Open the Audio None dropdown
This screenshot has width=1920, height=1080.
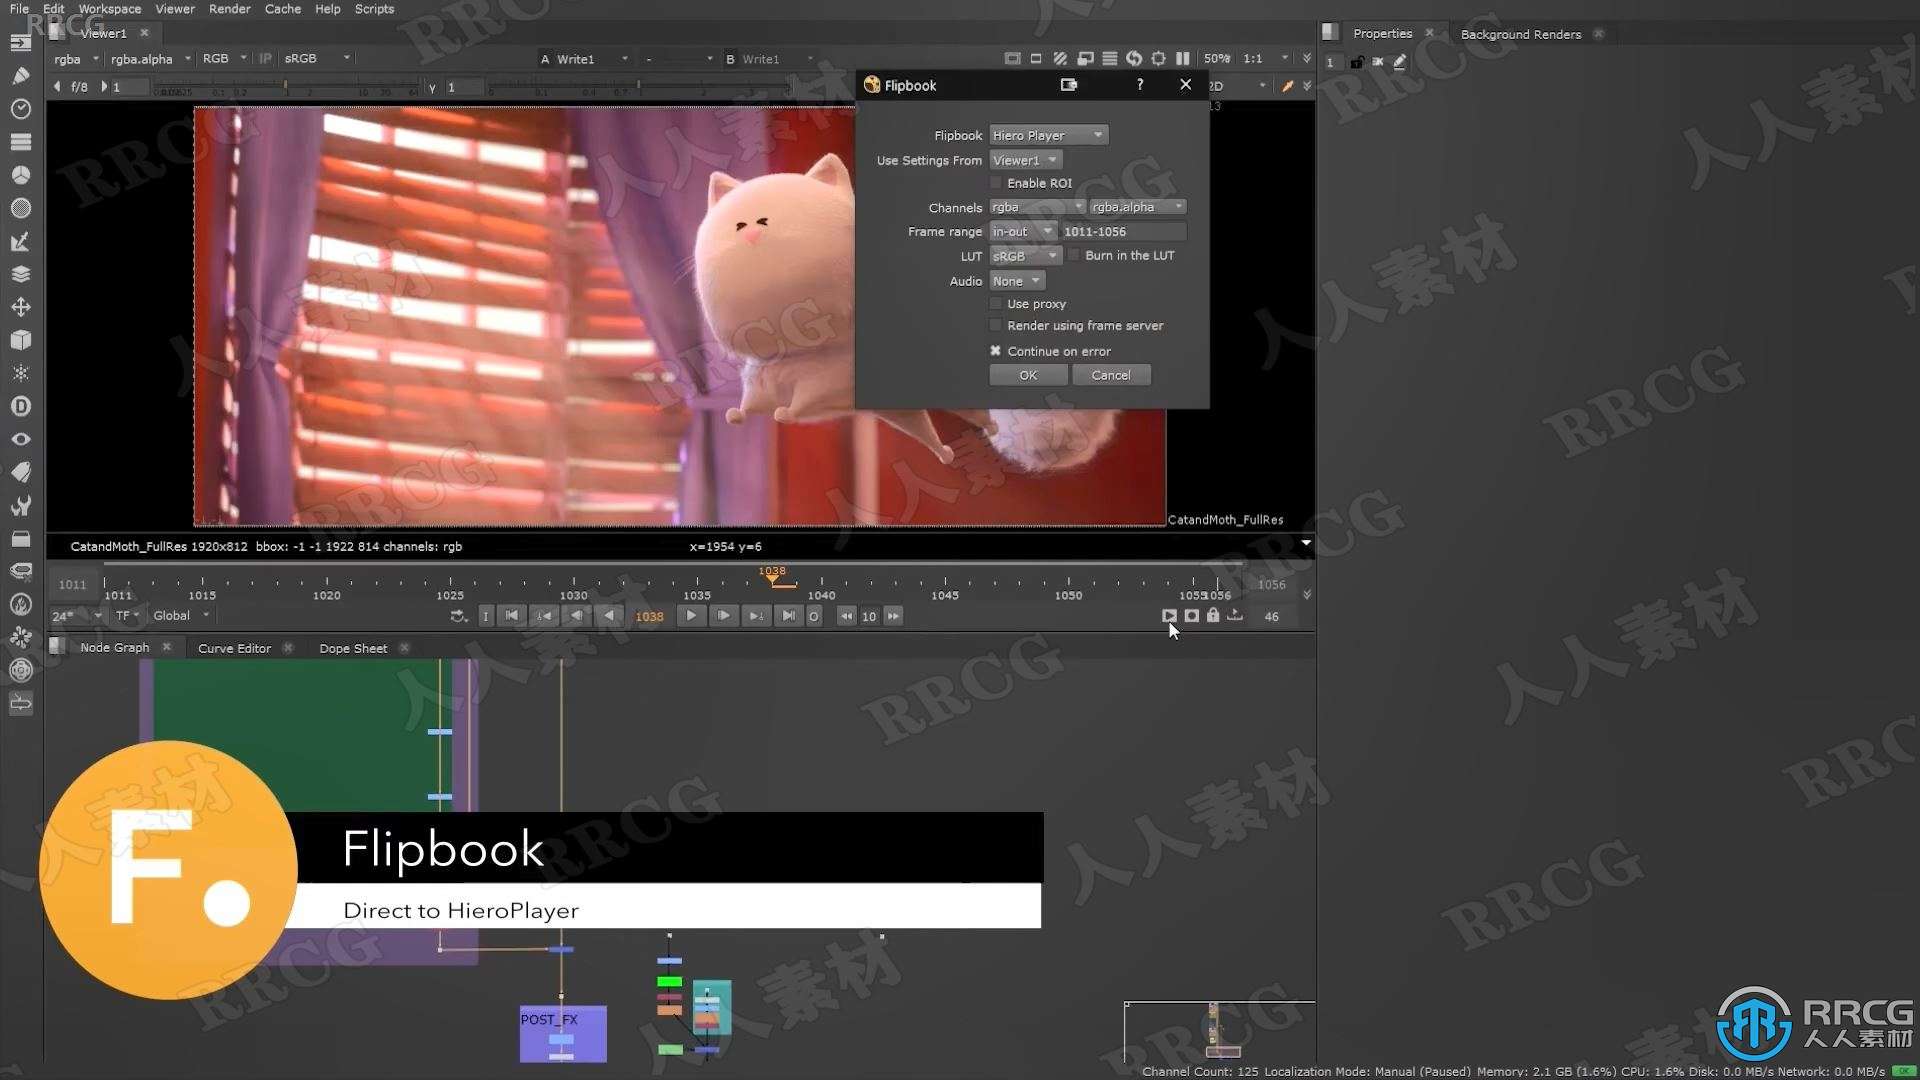click(1017, 281)
